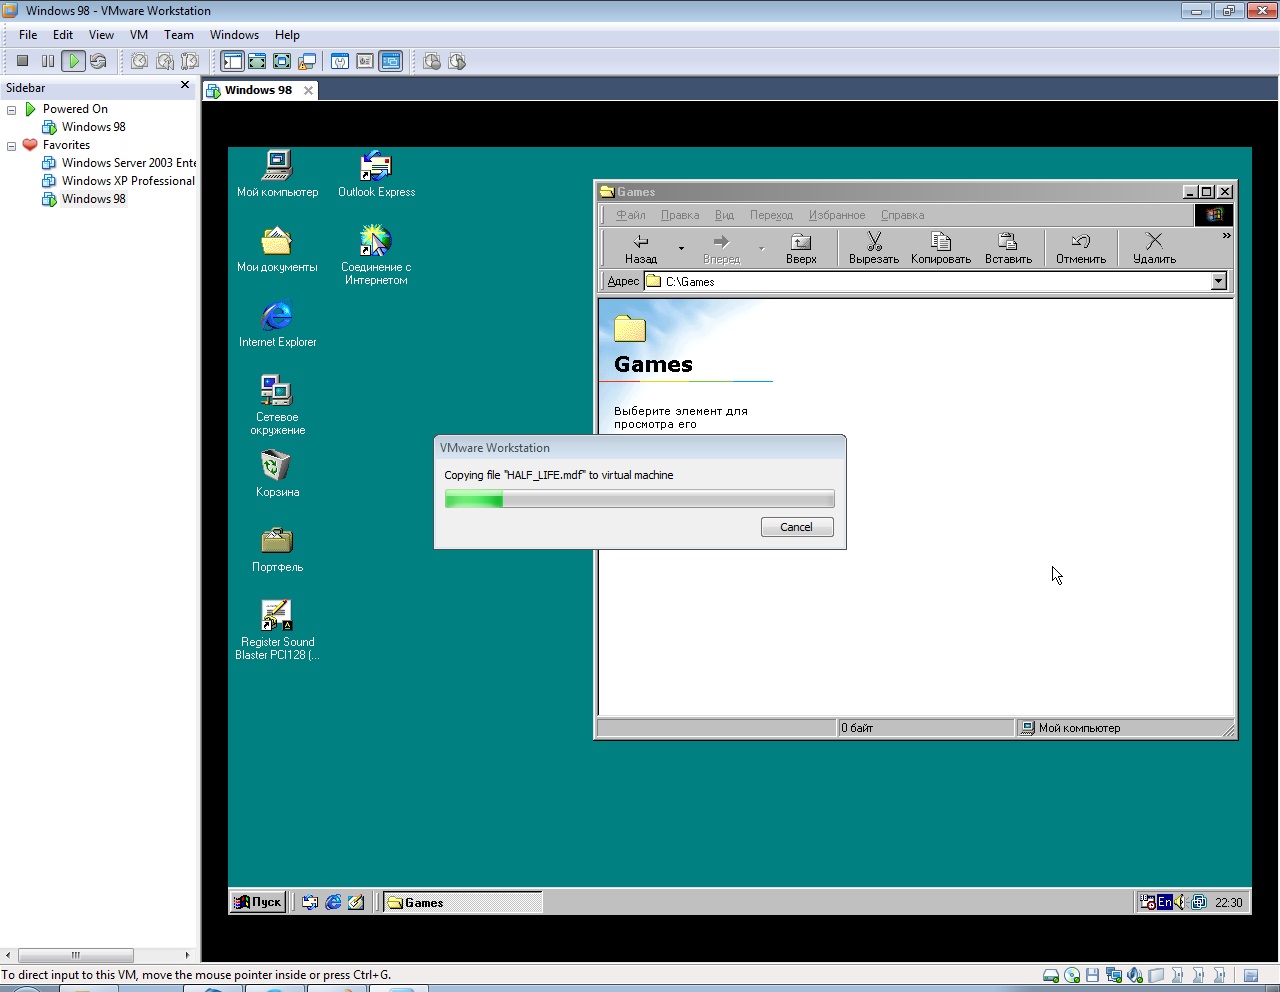
Task: Click the Вырезать scissors icon
Action: point(874,241)
